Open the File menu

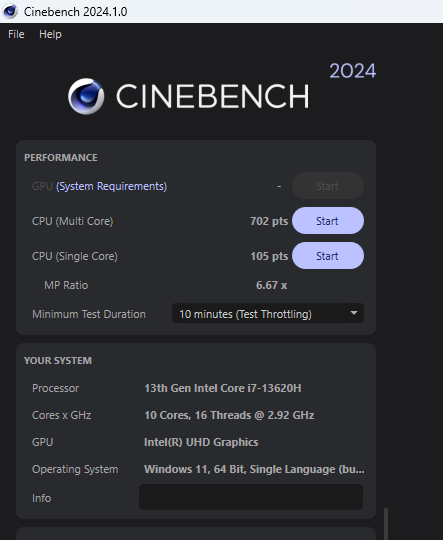(16, 34)
